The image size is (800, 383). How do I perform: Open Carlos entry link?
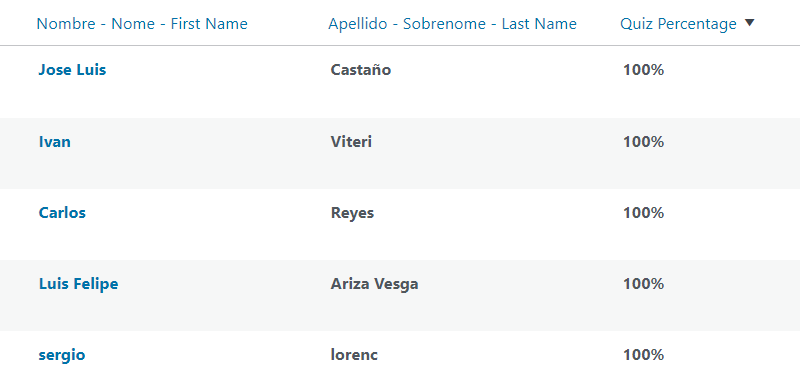click(62, 212)
